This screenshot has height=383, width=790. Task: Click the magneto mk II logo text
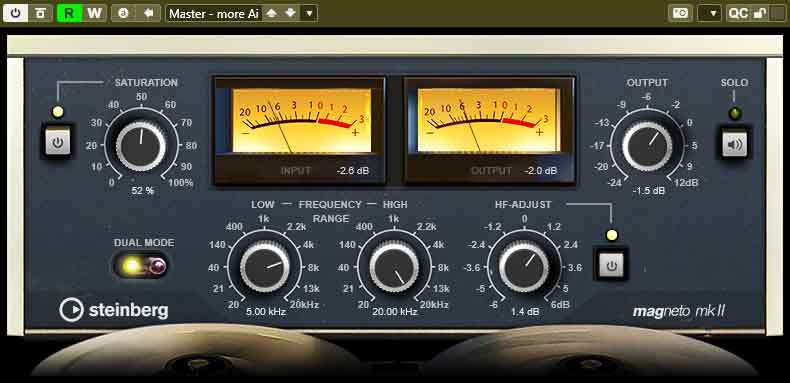click(x=678, y=311)
